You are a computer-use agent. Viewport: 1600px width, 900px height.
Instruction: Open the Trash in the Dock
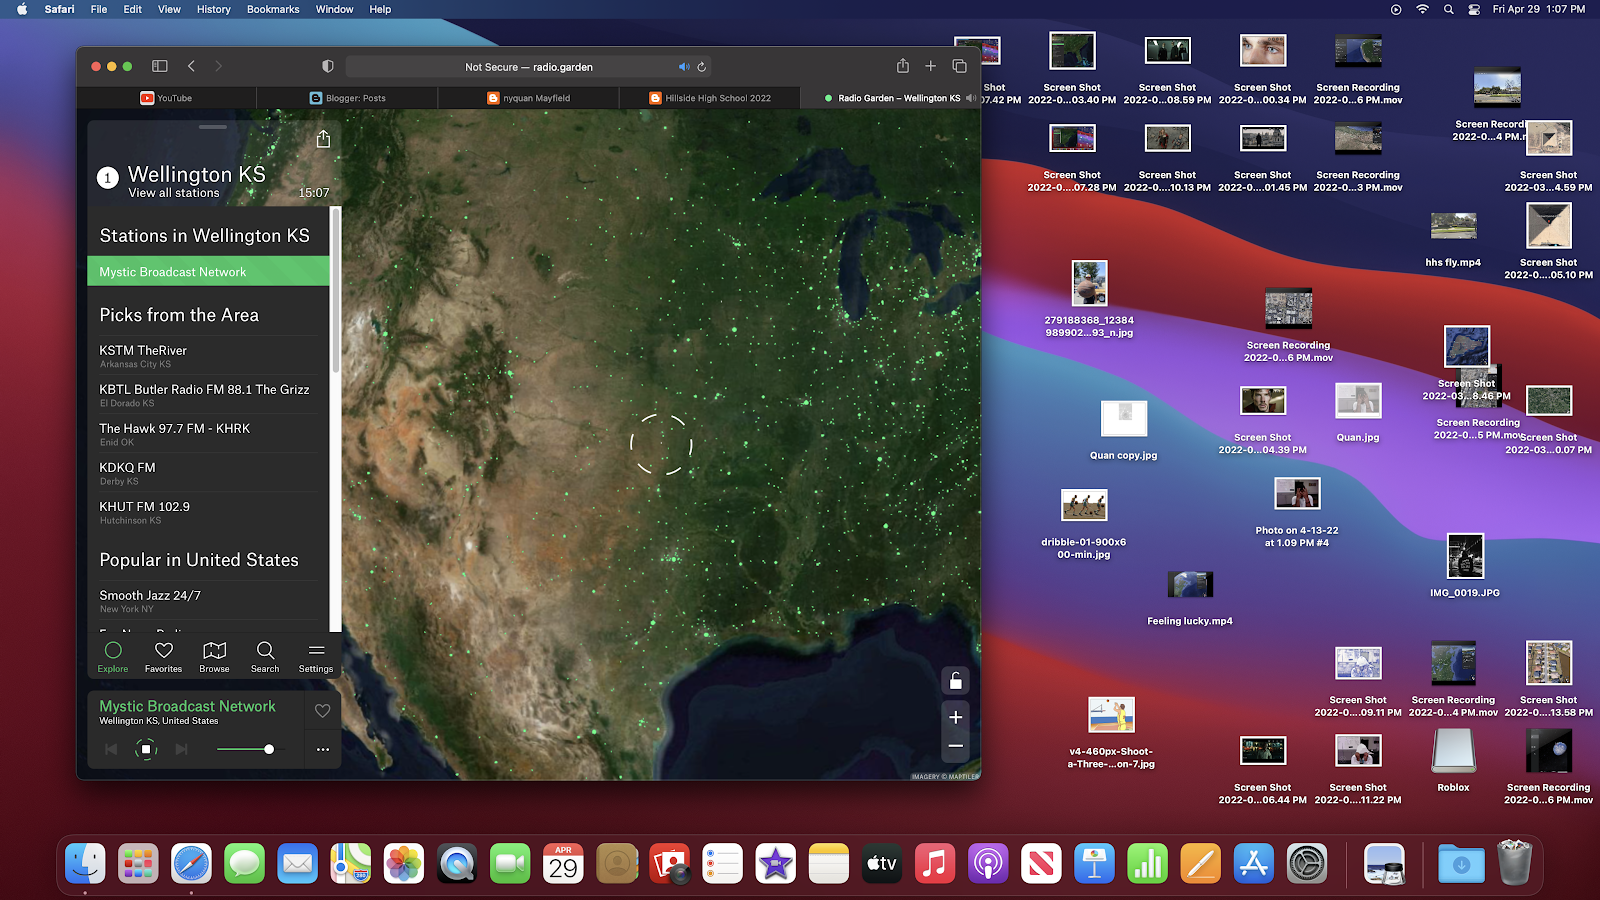tap(1515, 863)
